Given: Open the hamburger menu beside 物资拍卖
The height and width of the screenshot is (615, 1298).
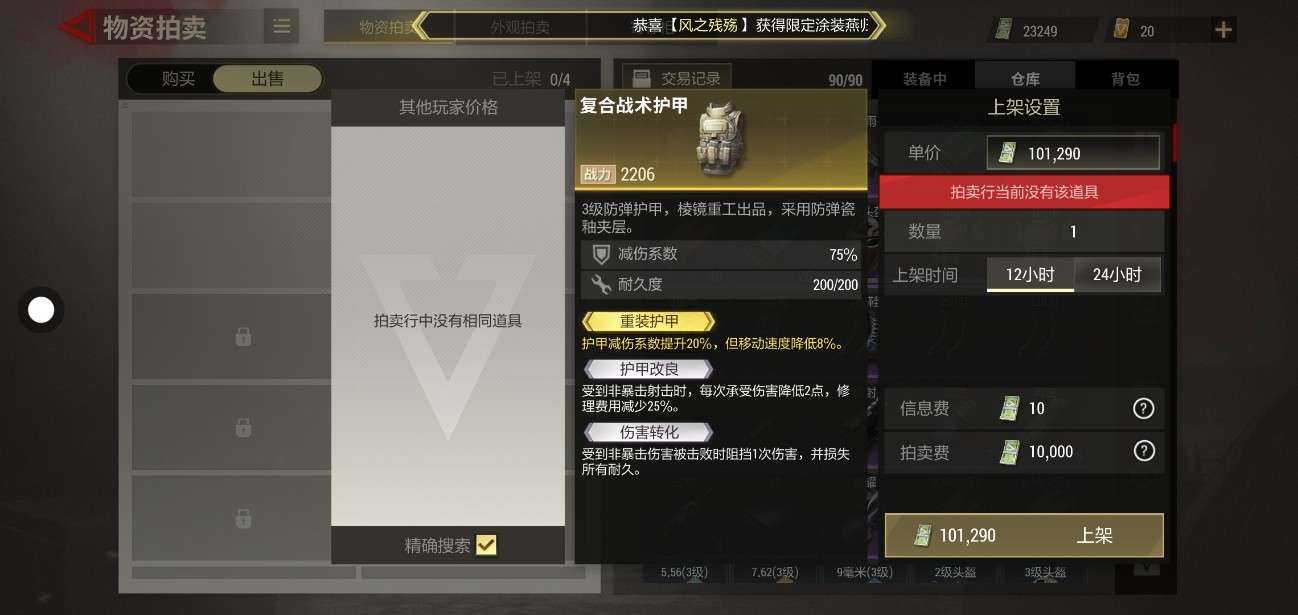Looking at the screenshot, I should [x=281, y=27].
